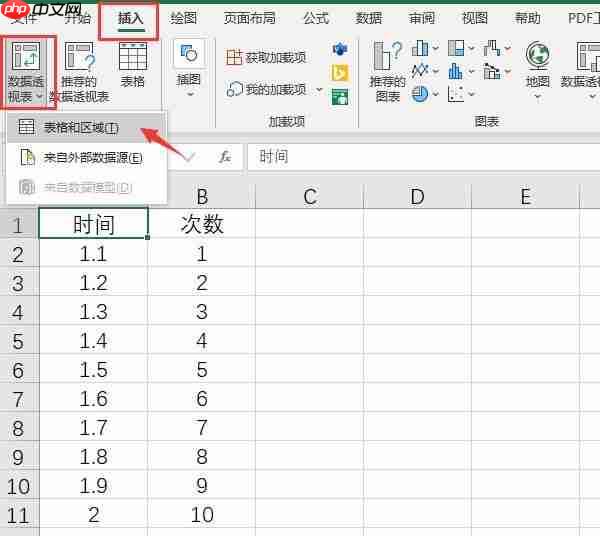Click the People Graph add-in icon
The image size is (600, 536).
pyautogui.click(x=340, y=96)
